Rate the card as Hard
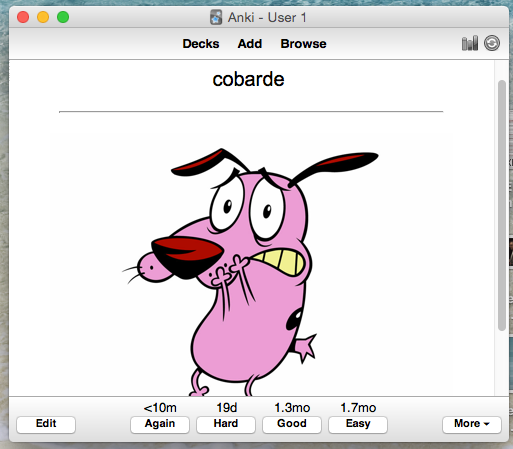The height and width of the screenshot is (449, 513). [226, 424]
